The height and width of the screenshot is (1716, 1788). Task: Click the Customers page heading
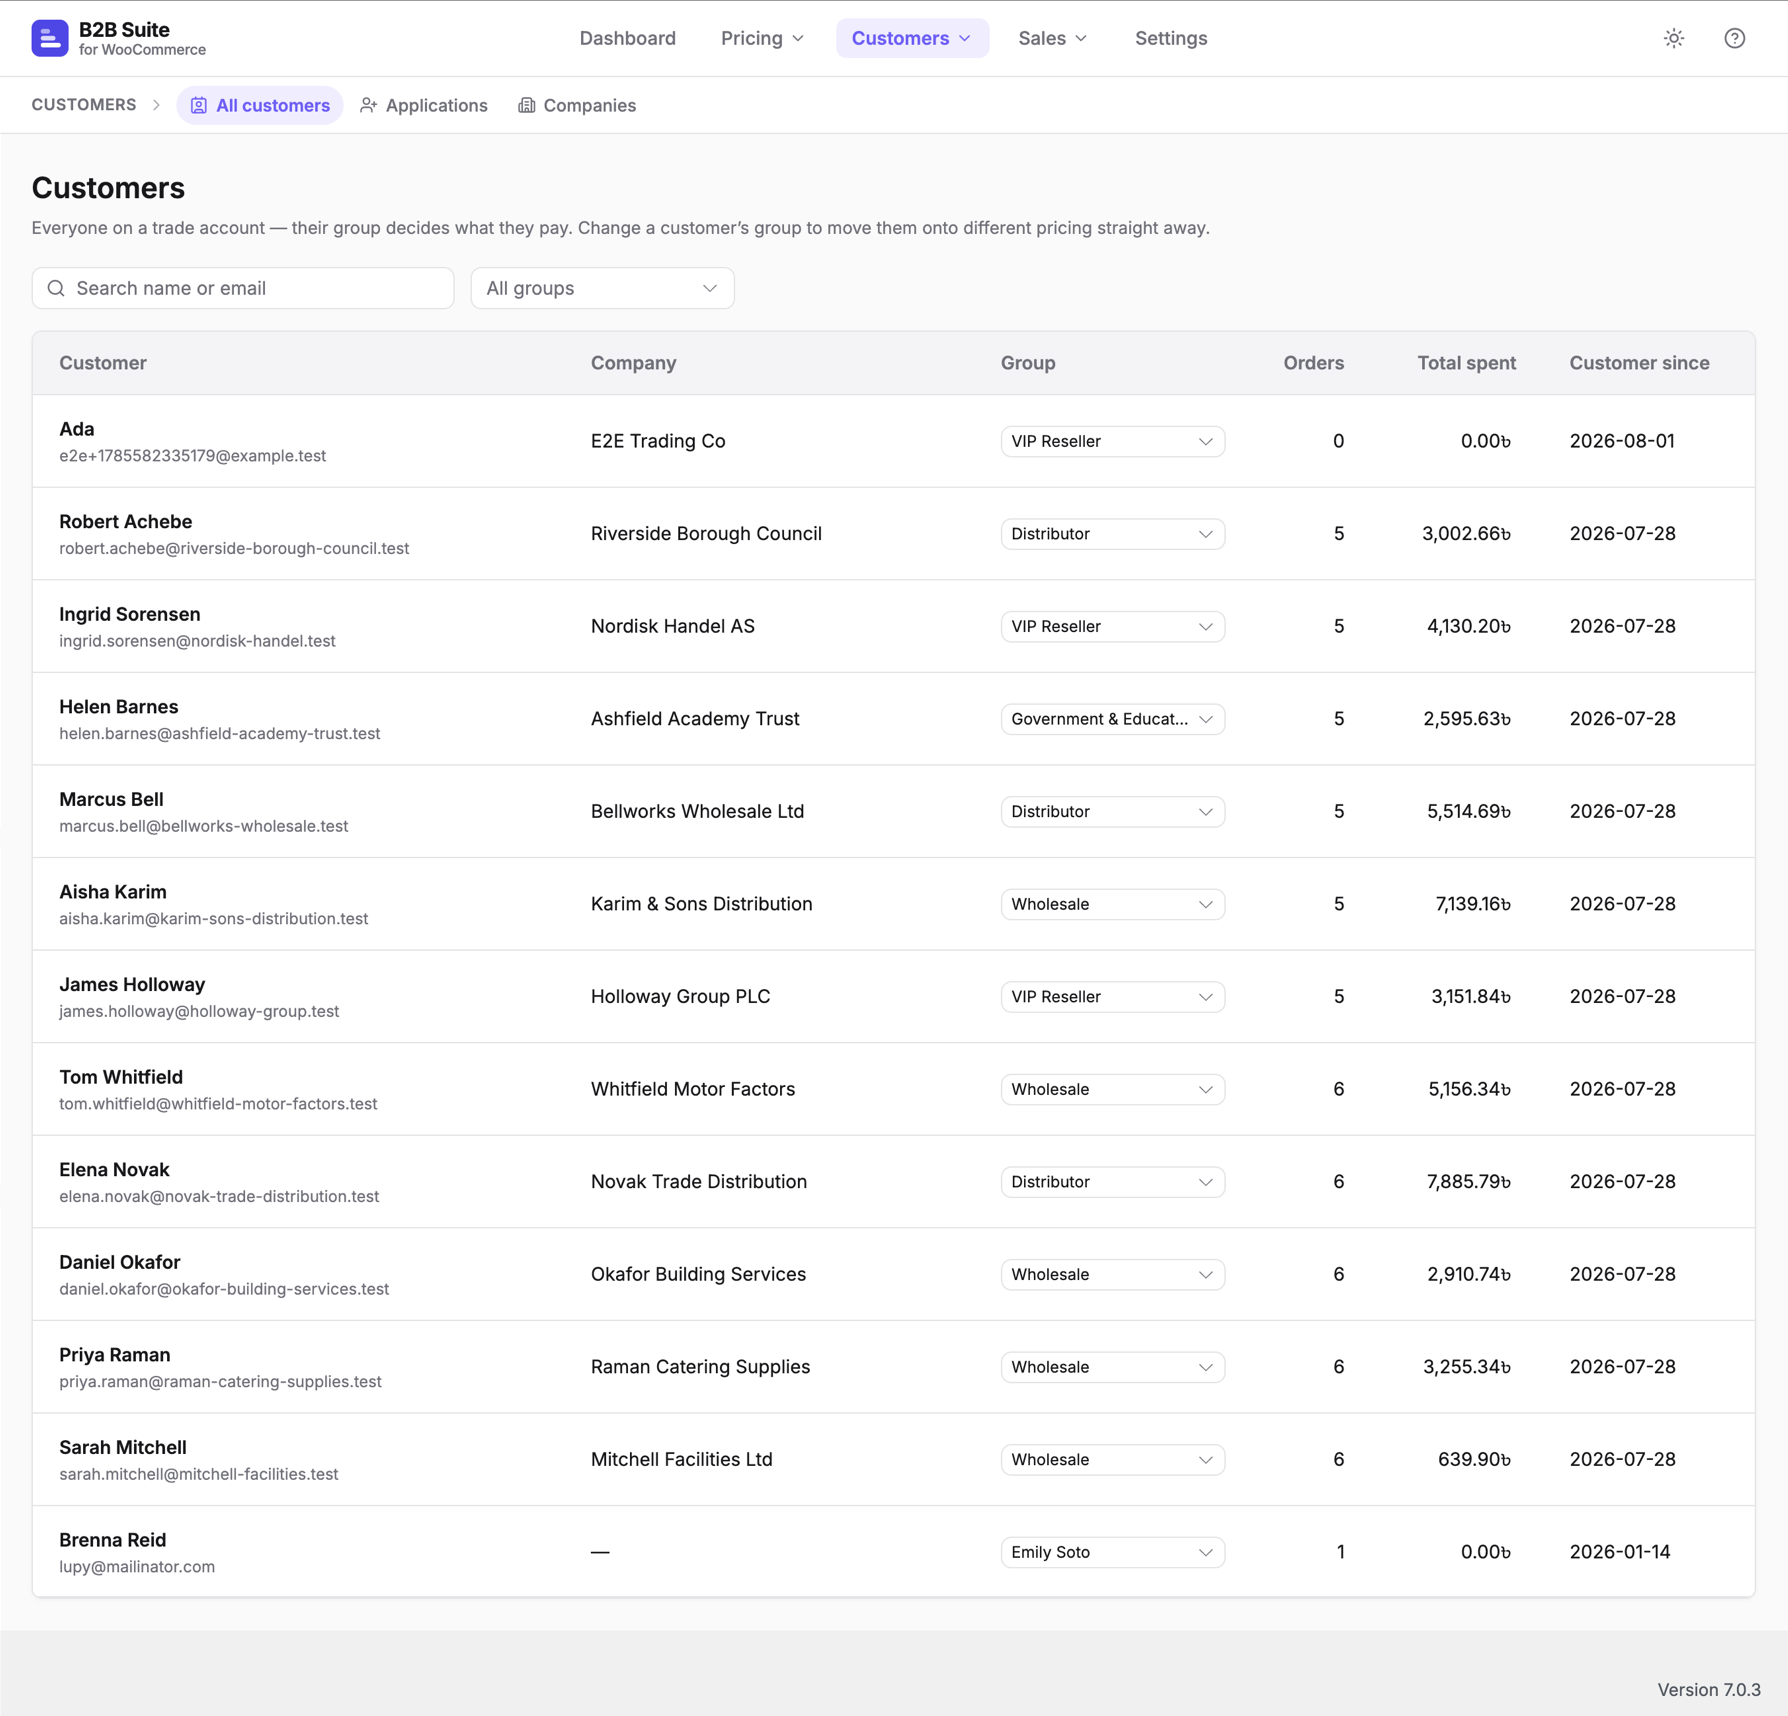pos(108,188)
